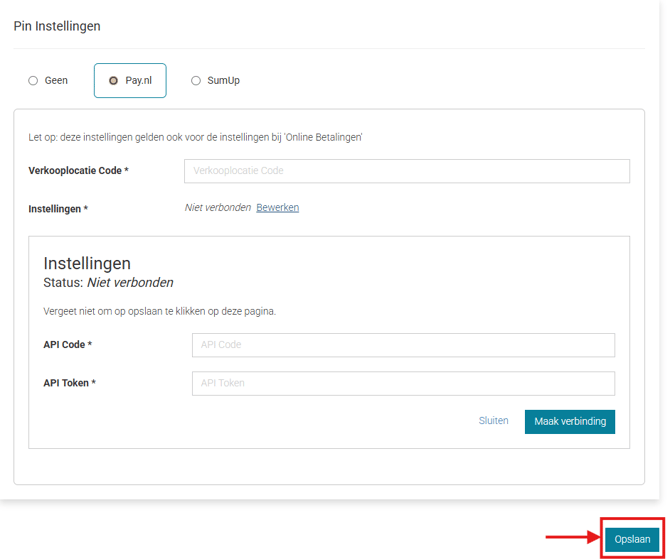Click the large Instellingen panel heading
Viewport: 670px width, 559px height.
point(87,264)
